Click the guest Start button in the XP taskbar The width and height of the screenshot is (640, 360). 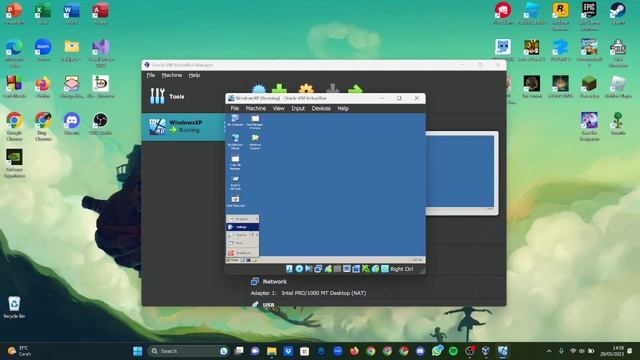click(x=232, y=260)
